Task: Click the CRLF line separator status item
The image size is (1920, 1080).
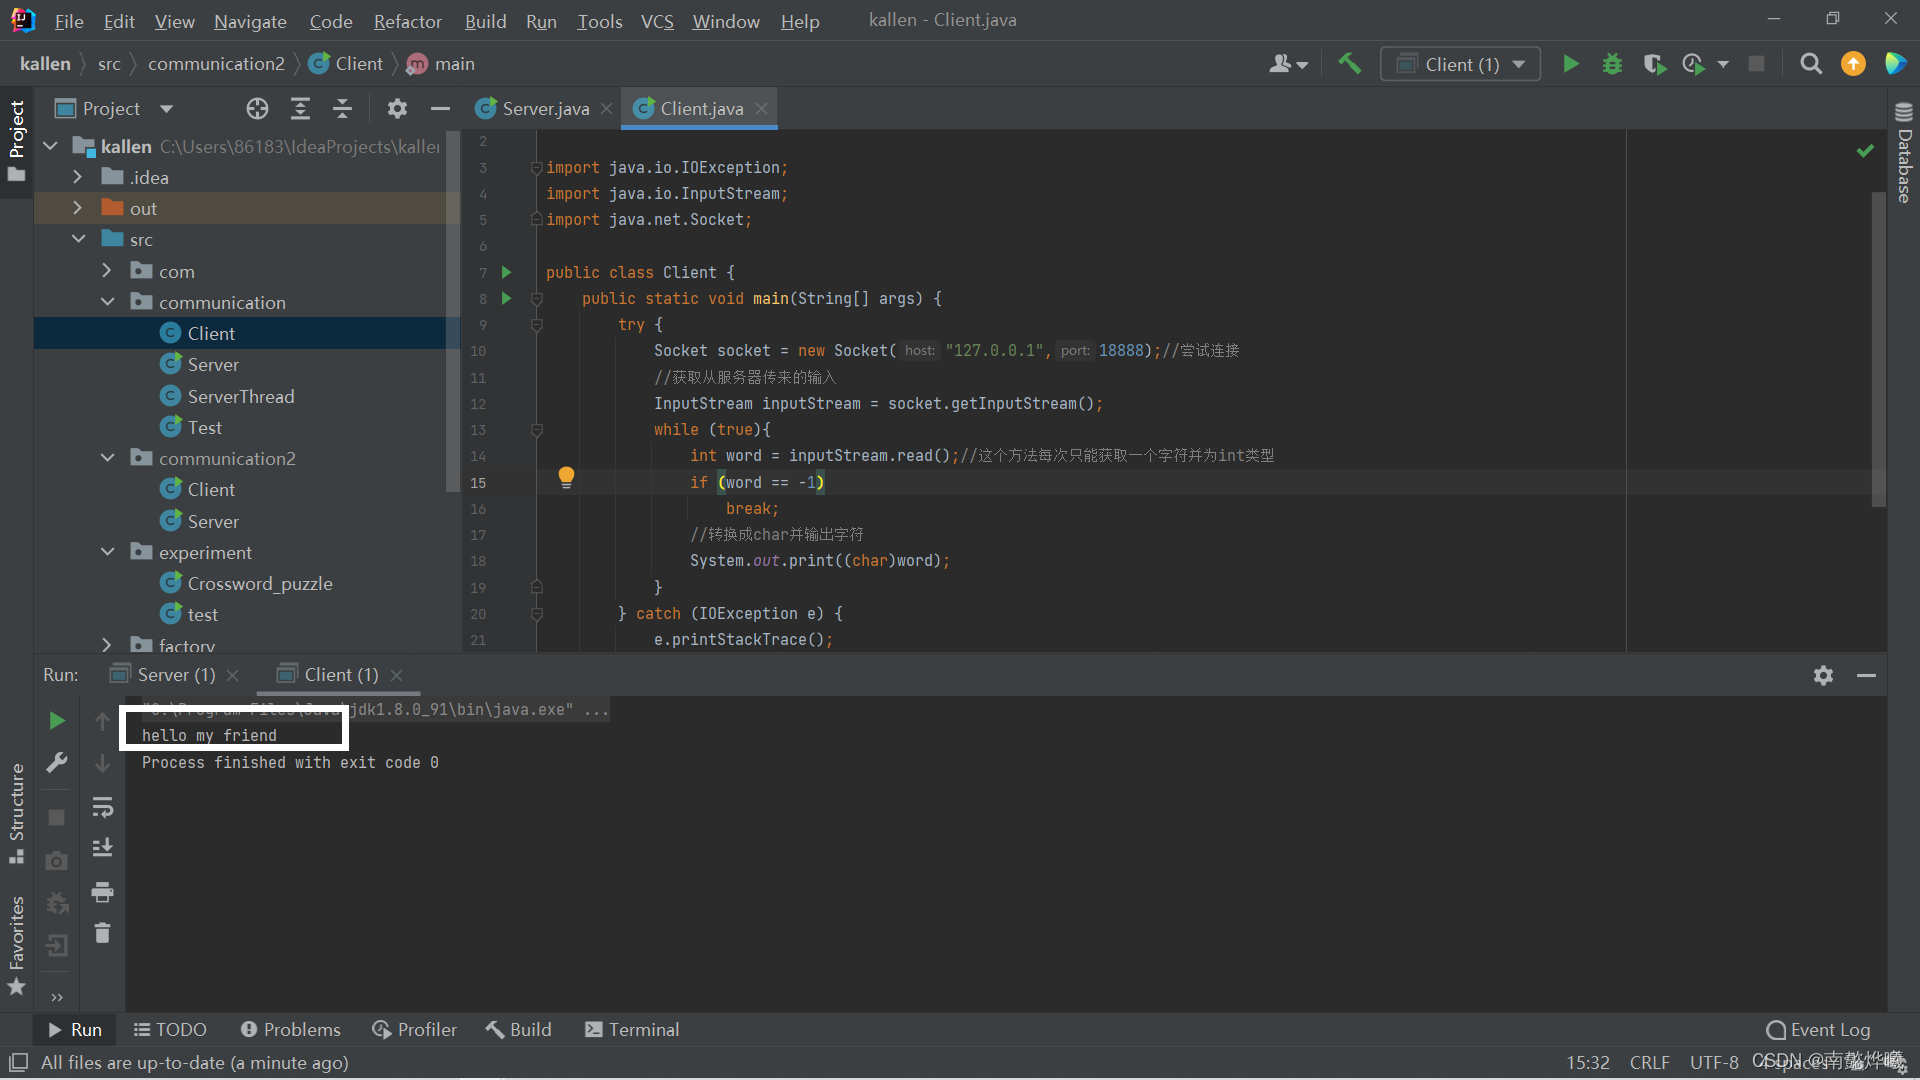Action: 1649,1062
